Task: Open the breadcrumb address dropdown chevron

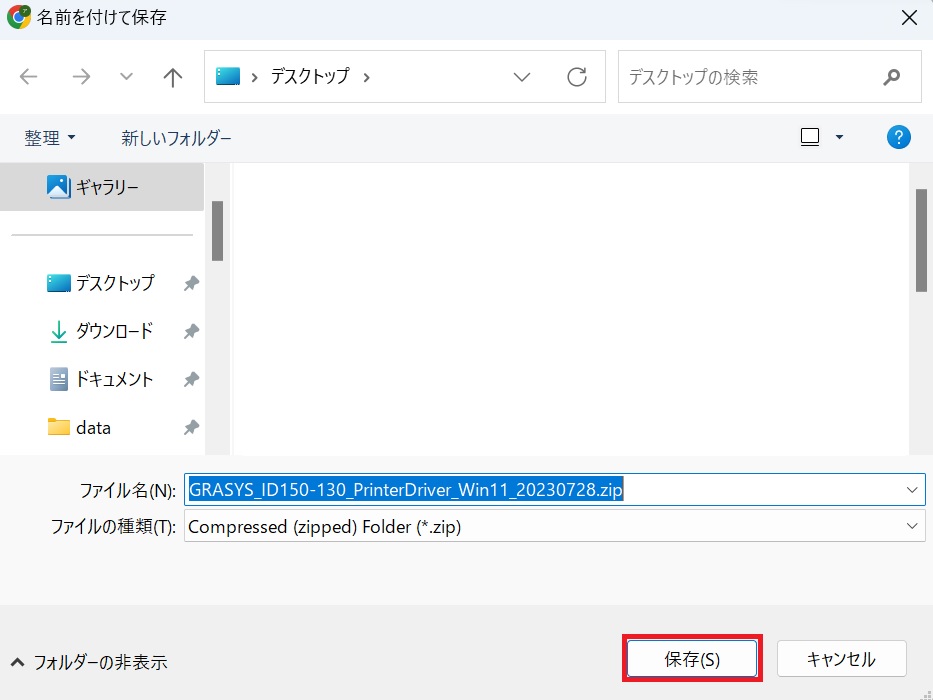Action: 521,76
